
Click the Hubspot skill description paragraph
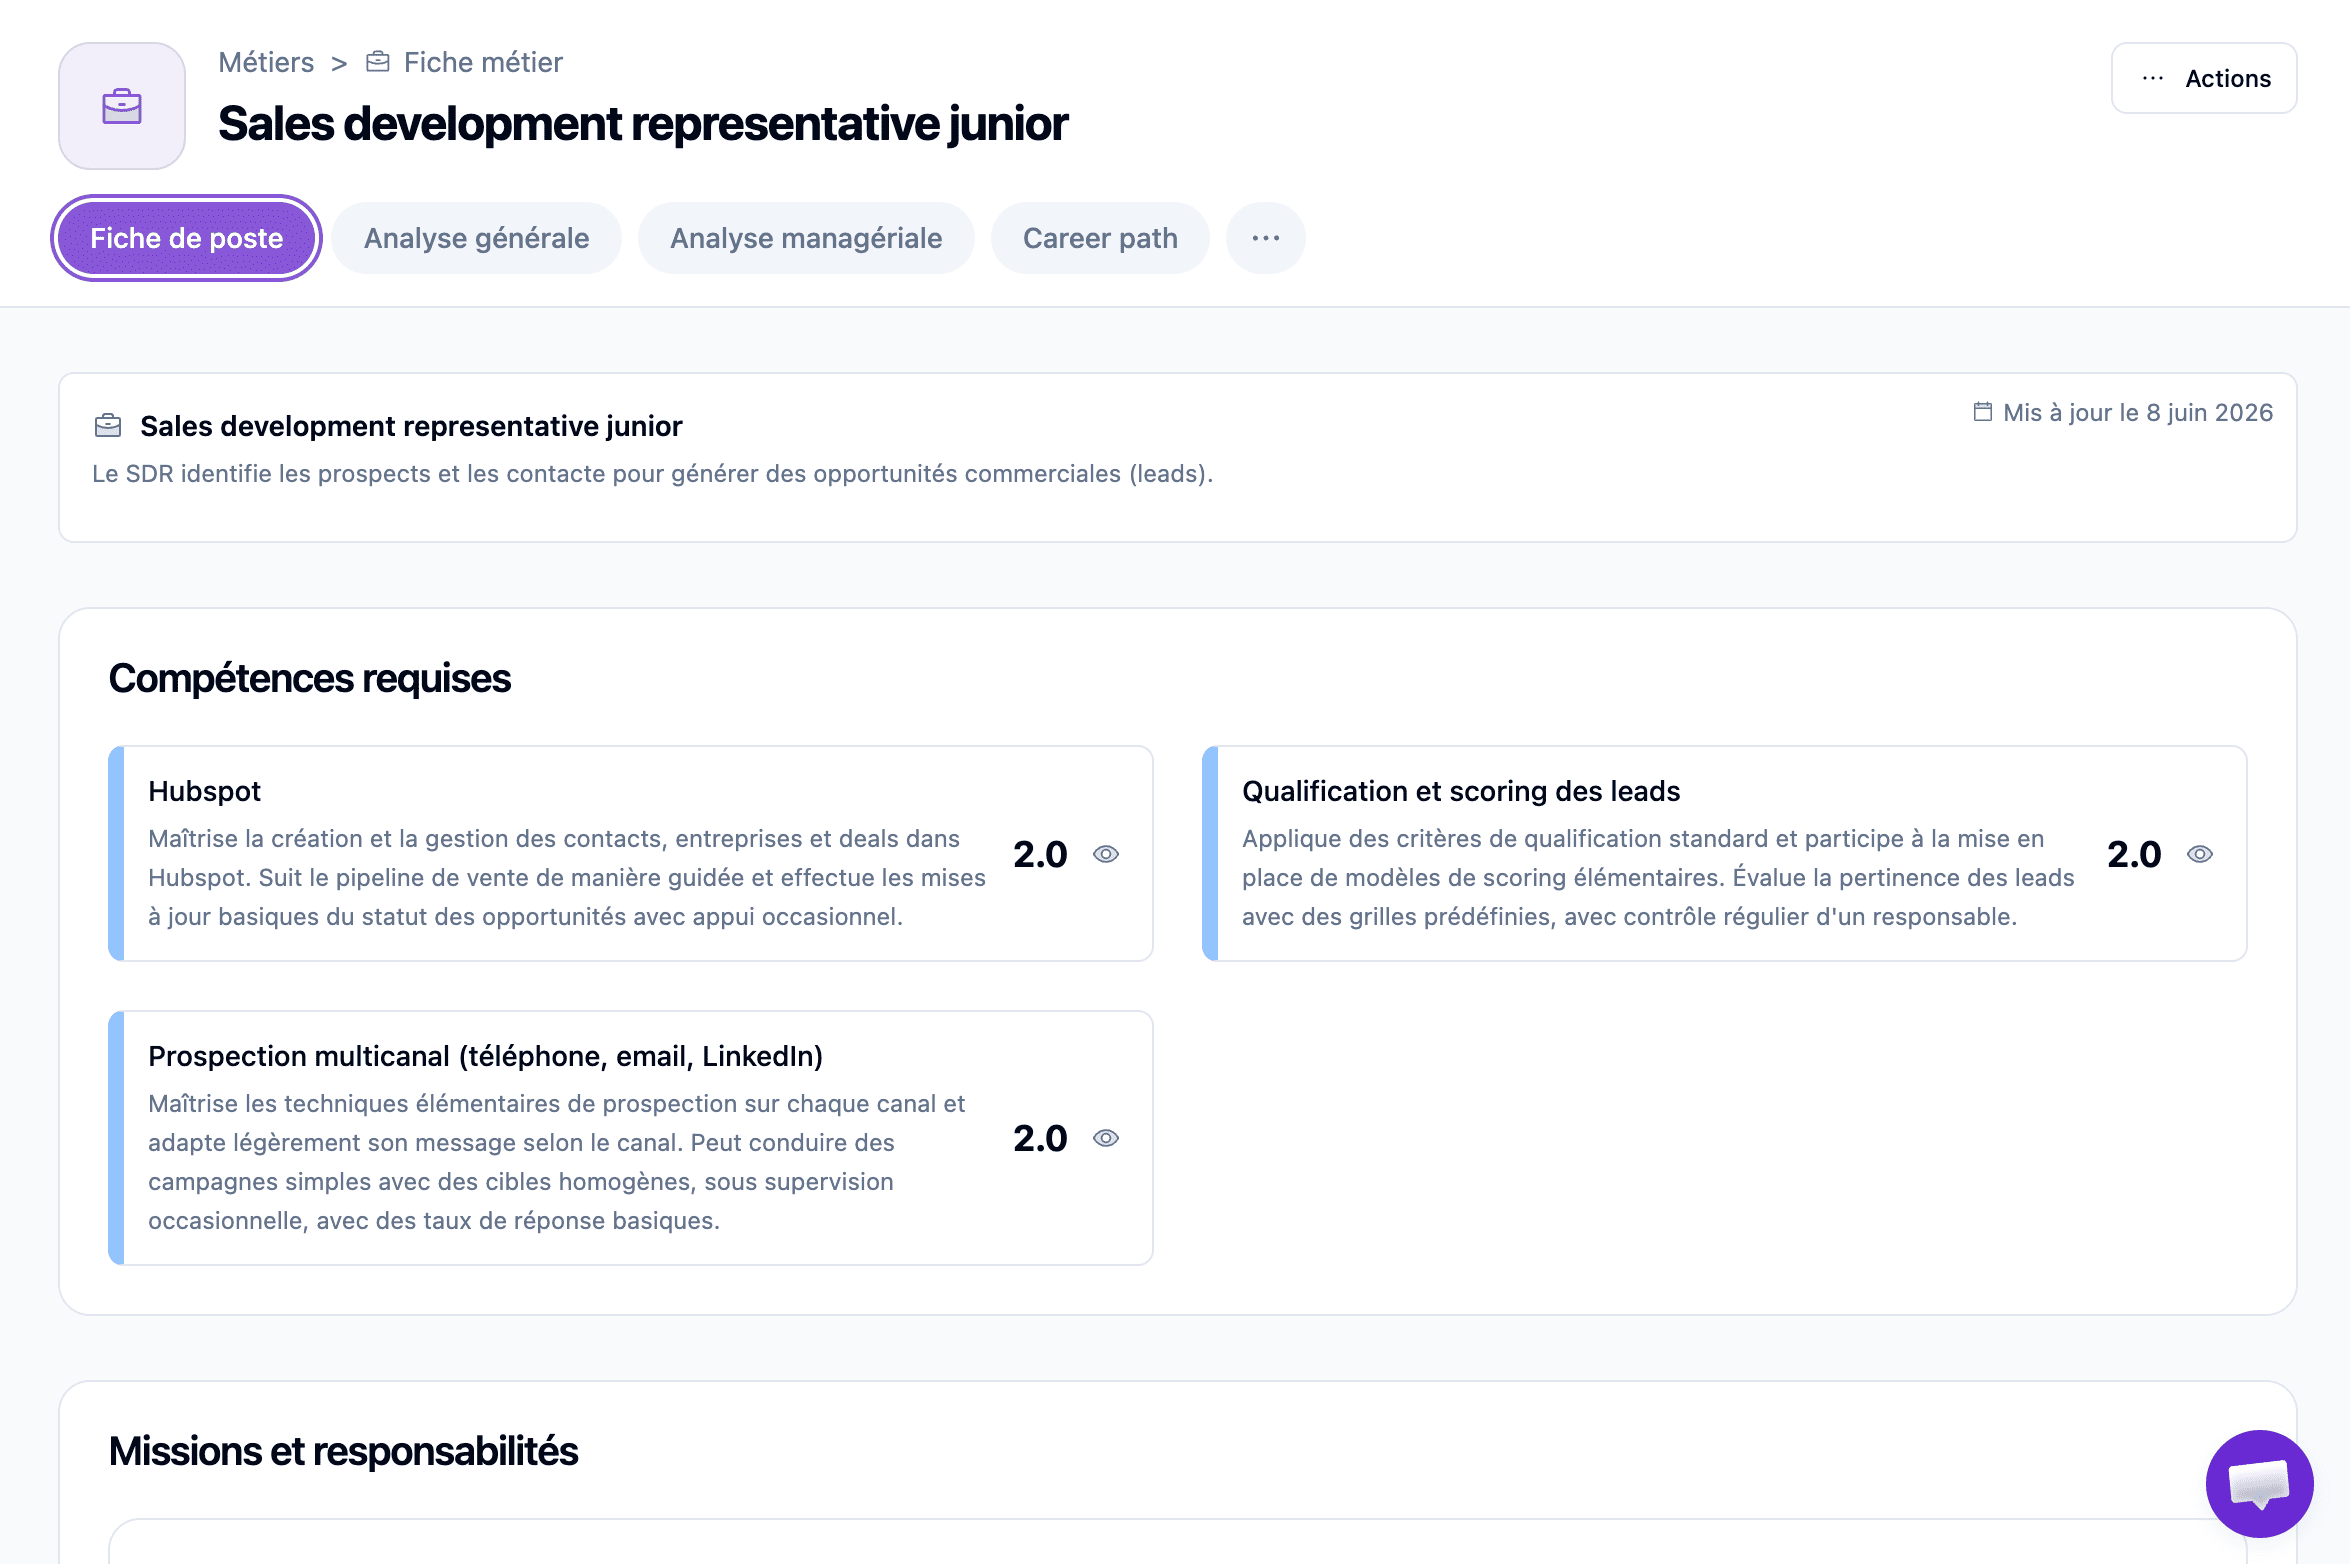pyautogui.click(x=567, y=877)
